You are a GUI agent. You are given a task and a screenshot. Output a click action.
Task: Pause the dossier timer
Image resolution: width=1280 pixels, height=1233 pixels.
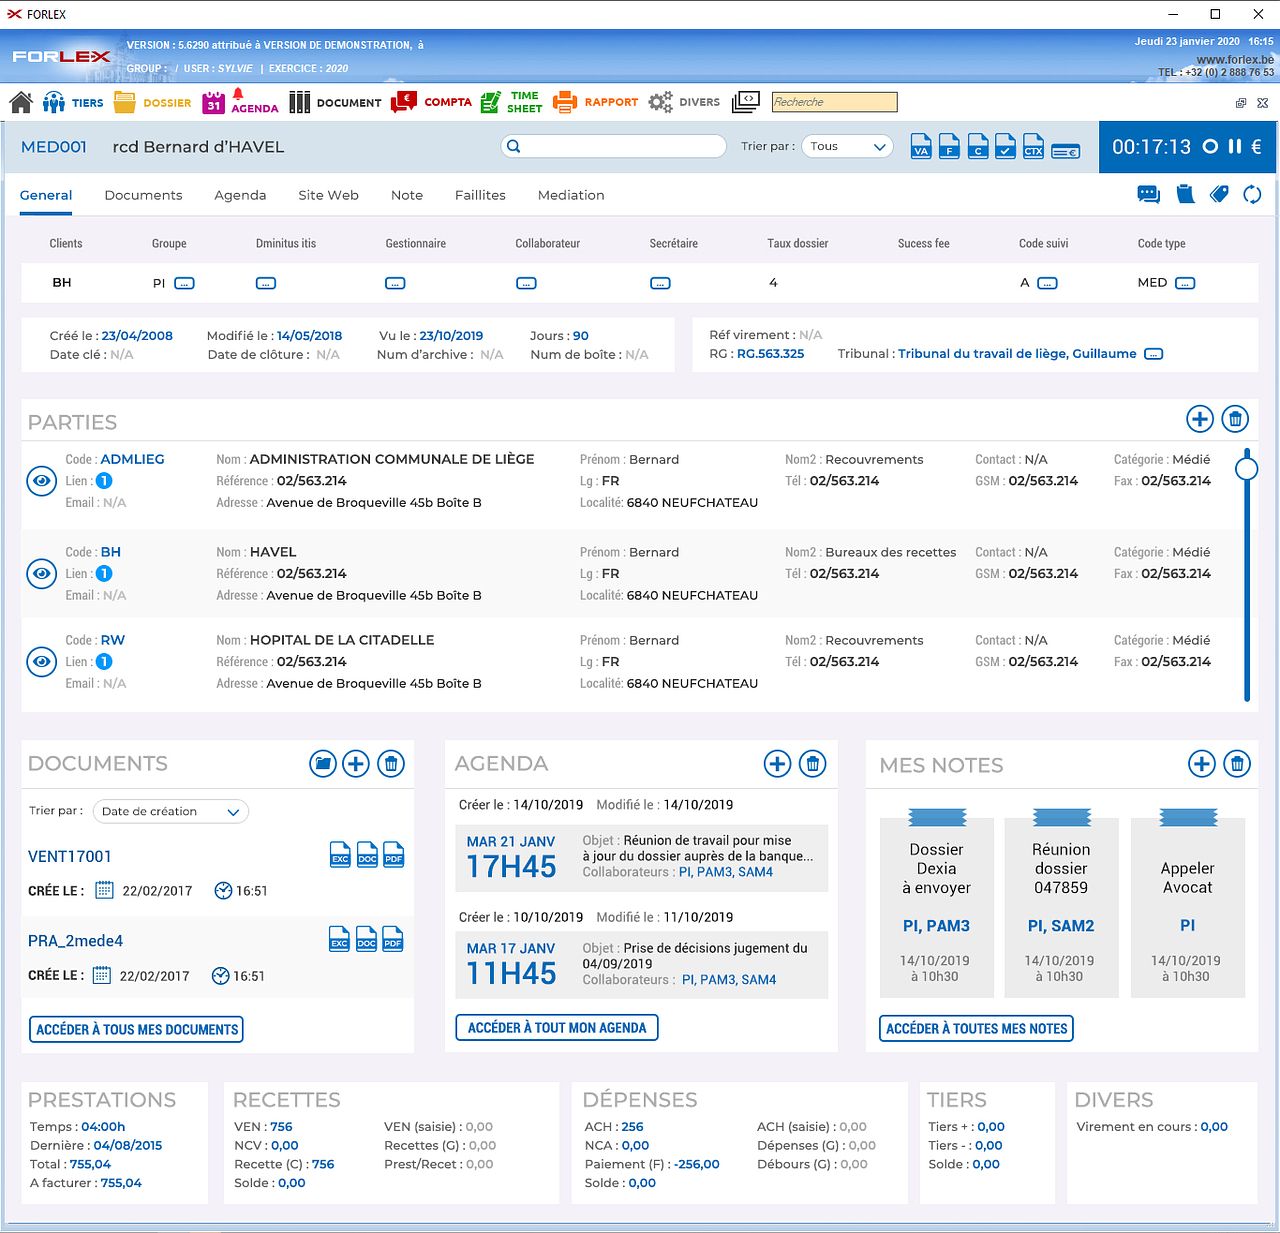click(x=1234, y=146)
